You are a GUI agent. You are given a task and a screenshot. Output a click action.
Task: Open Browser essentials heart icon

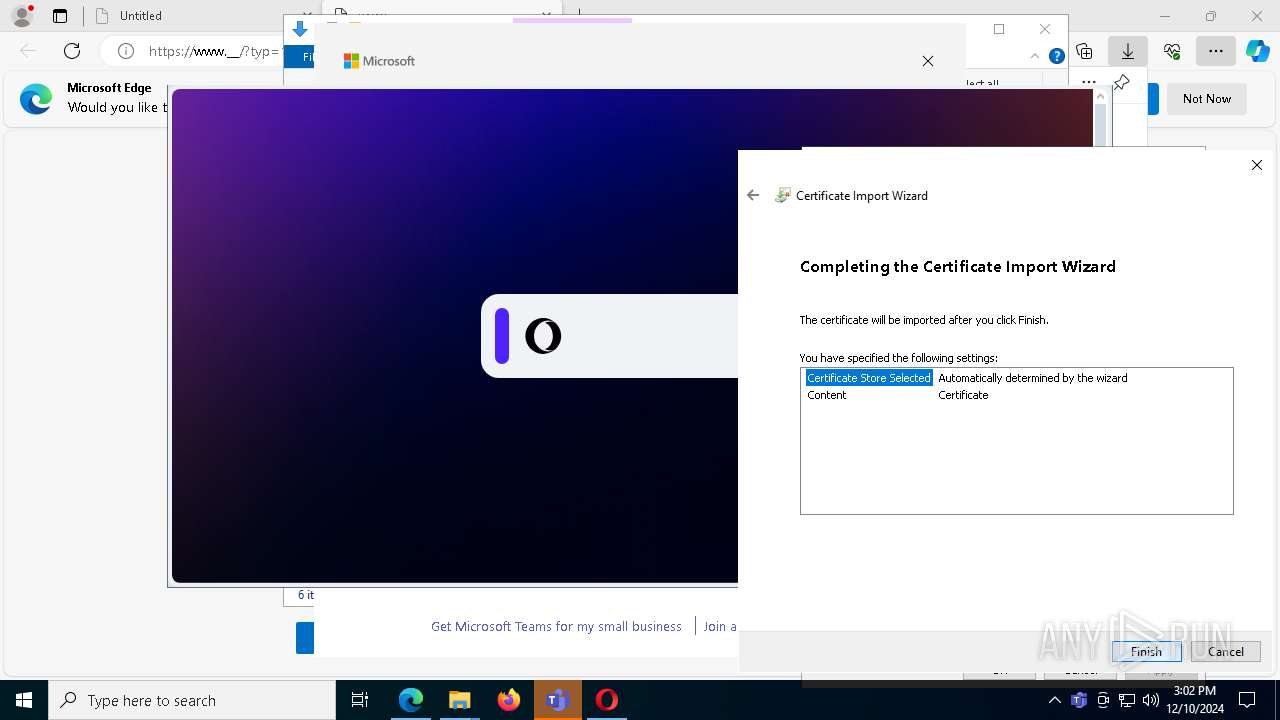pyautogui.click(x=1172, y=51)
